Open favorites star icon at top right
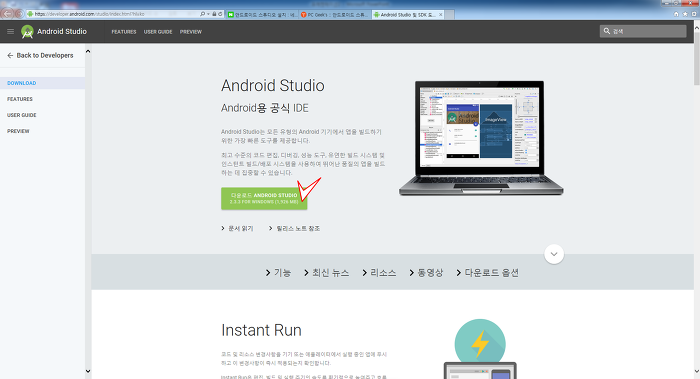The height and width of the screenshot is (379, 700). point(685,14)
